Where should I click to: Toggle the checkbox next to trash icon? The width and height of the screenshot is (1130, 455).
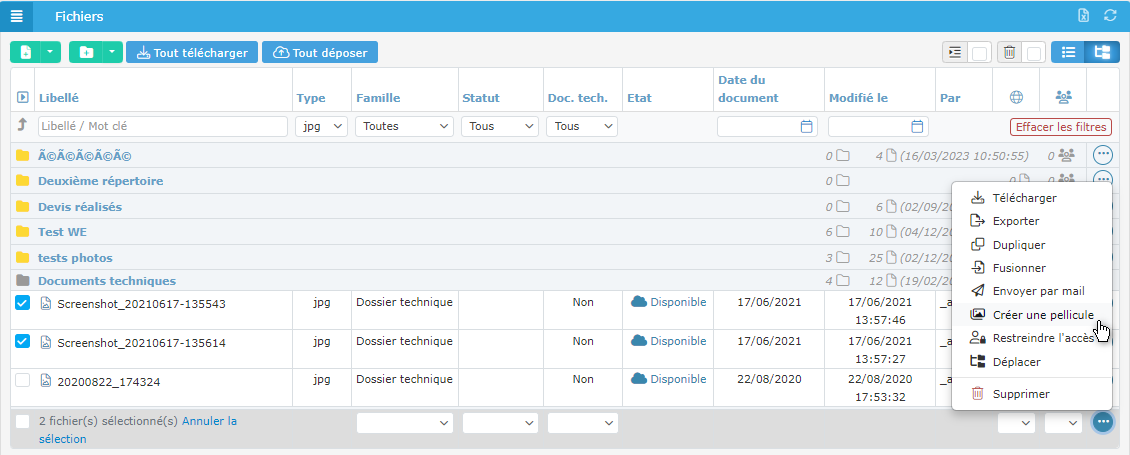click(1035, 53)
